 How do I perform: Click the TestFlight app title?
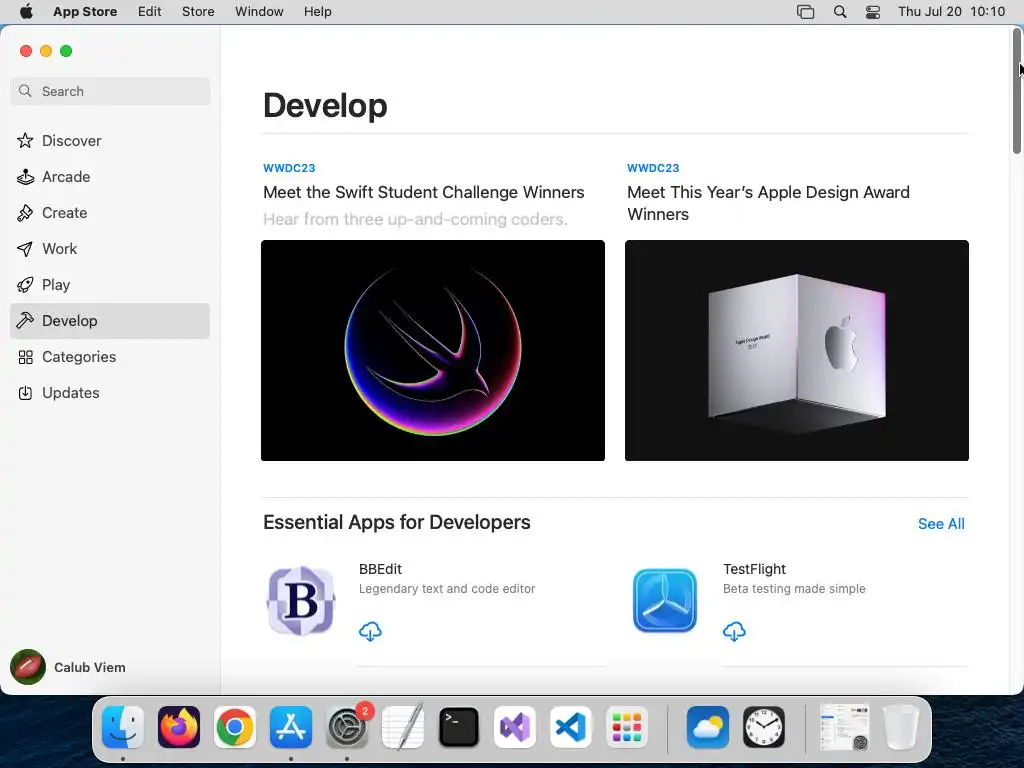click(754, 569)
